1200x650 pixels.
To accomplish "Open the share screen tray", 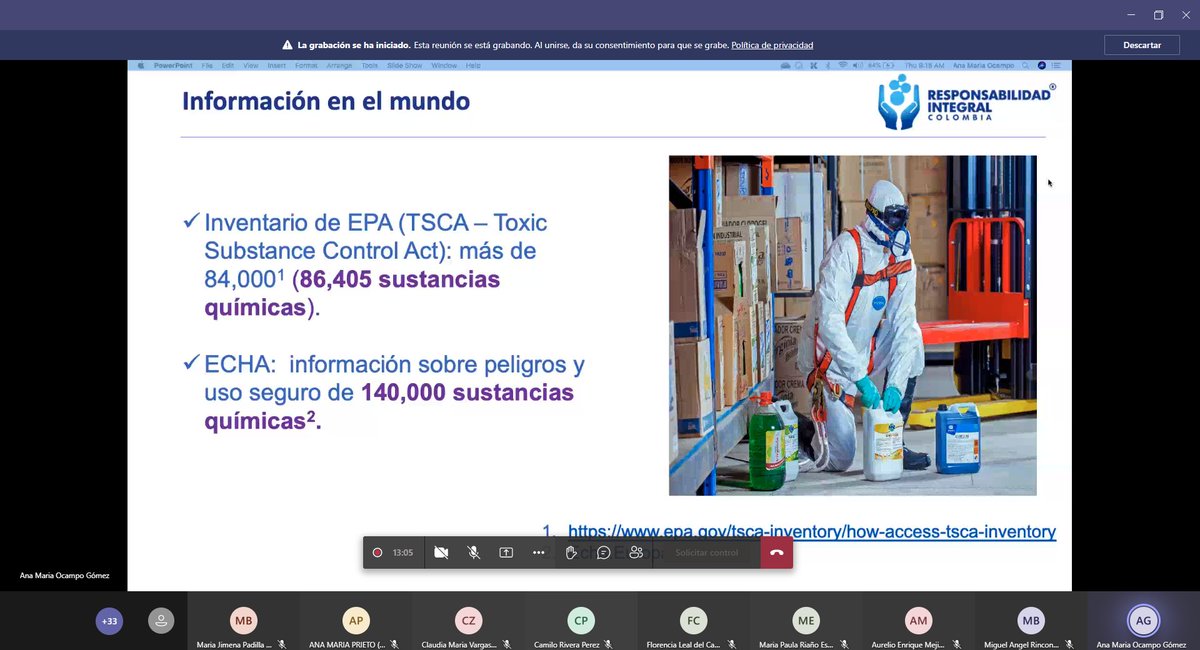I will pos(506,552).
